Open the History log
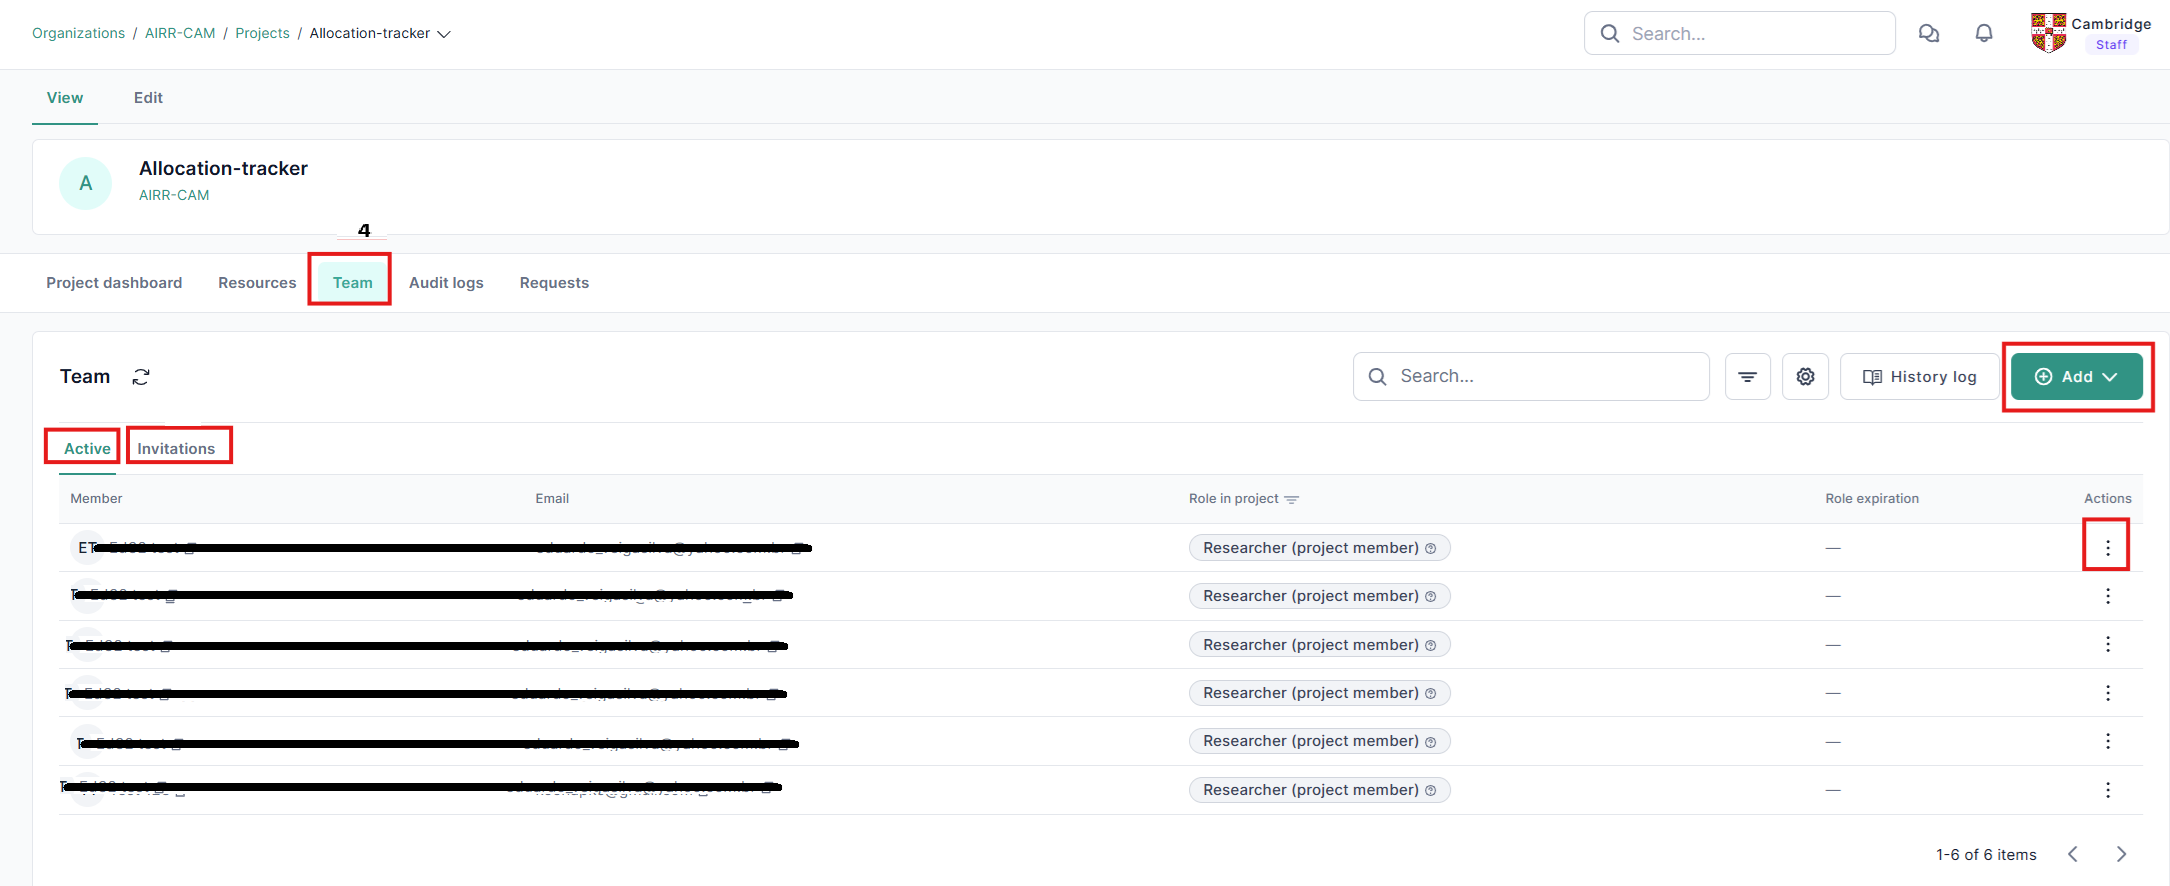Viewport: 2170px width, 886px height. (1919, 377)
